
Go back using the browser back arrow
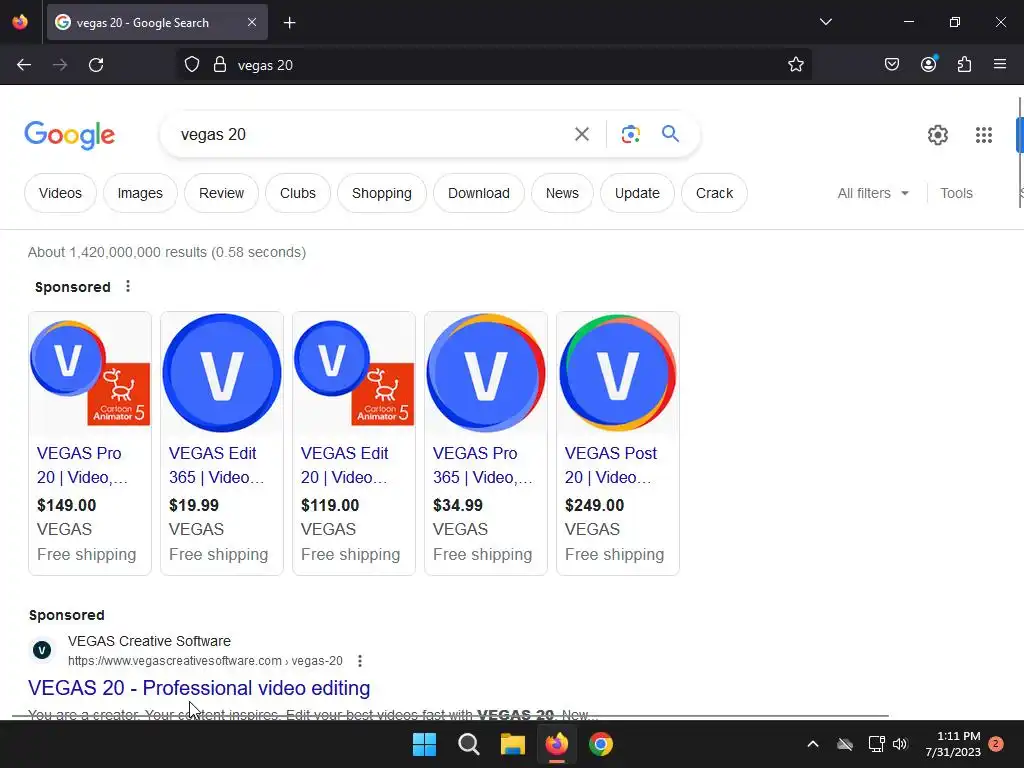coord(24,65)
